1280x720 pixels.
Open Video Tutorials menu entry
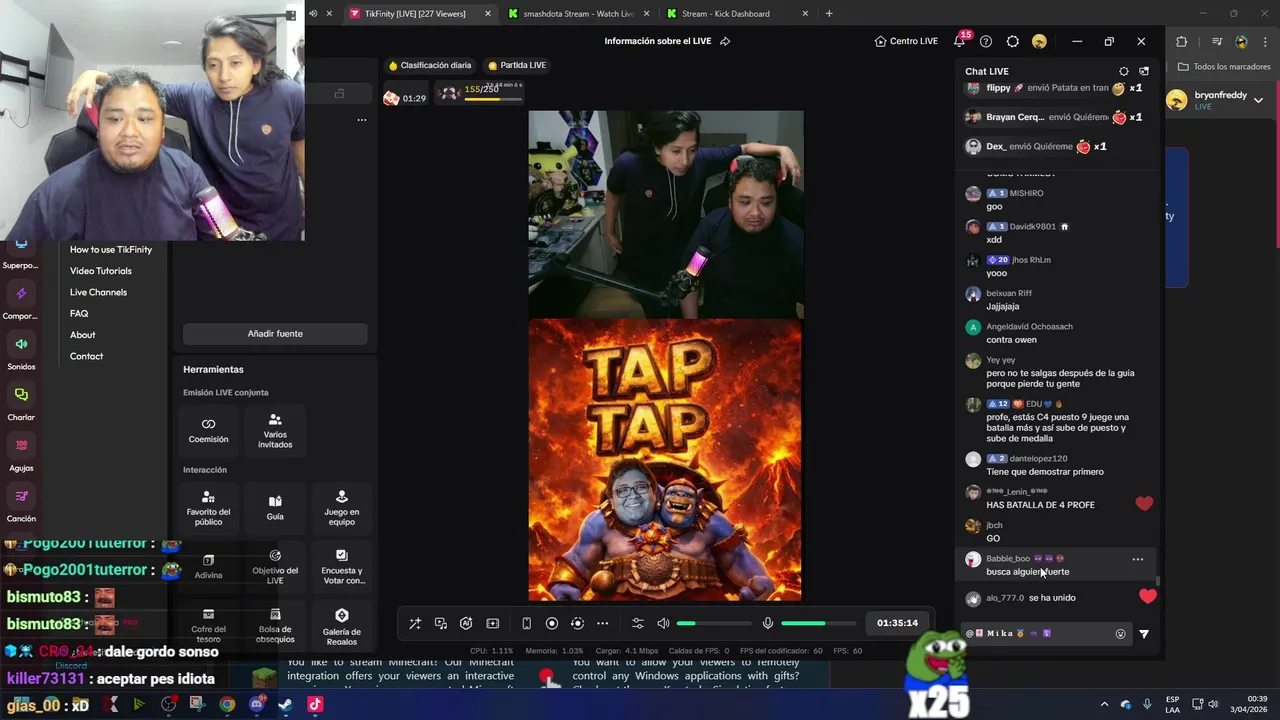point(101,271)
